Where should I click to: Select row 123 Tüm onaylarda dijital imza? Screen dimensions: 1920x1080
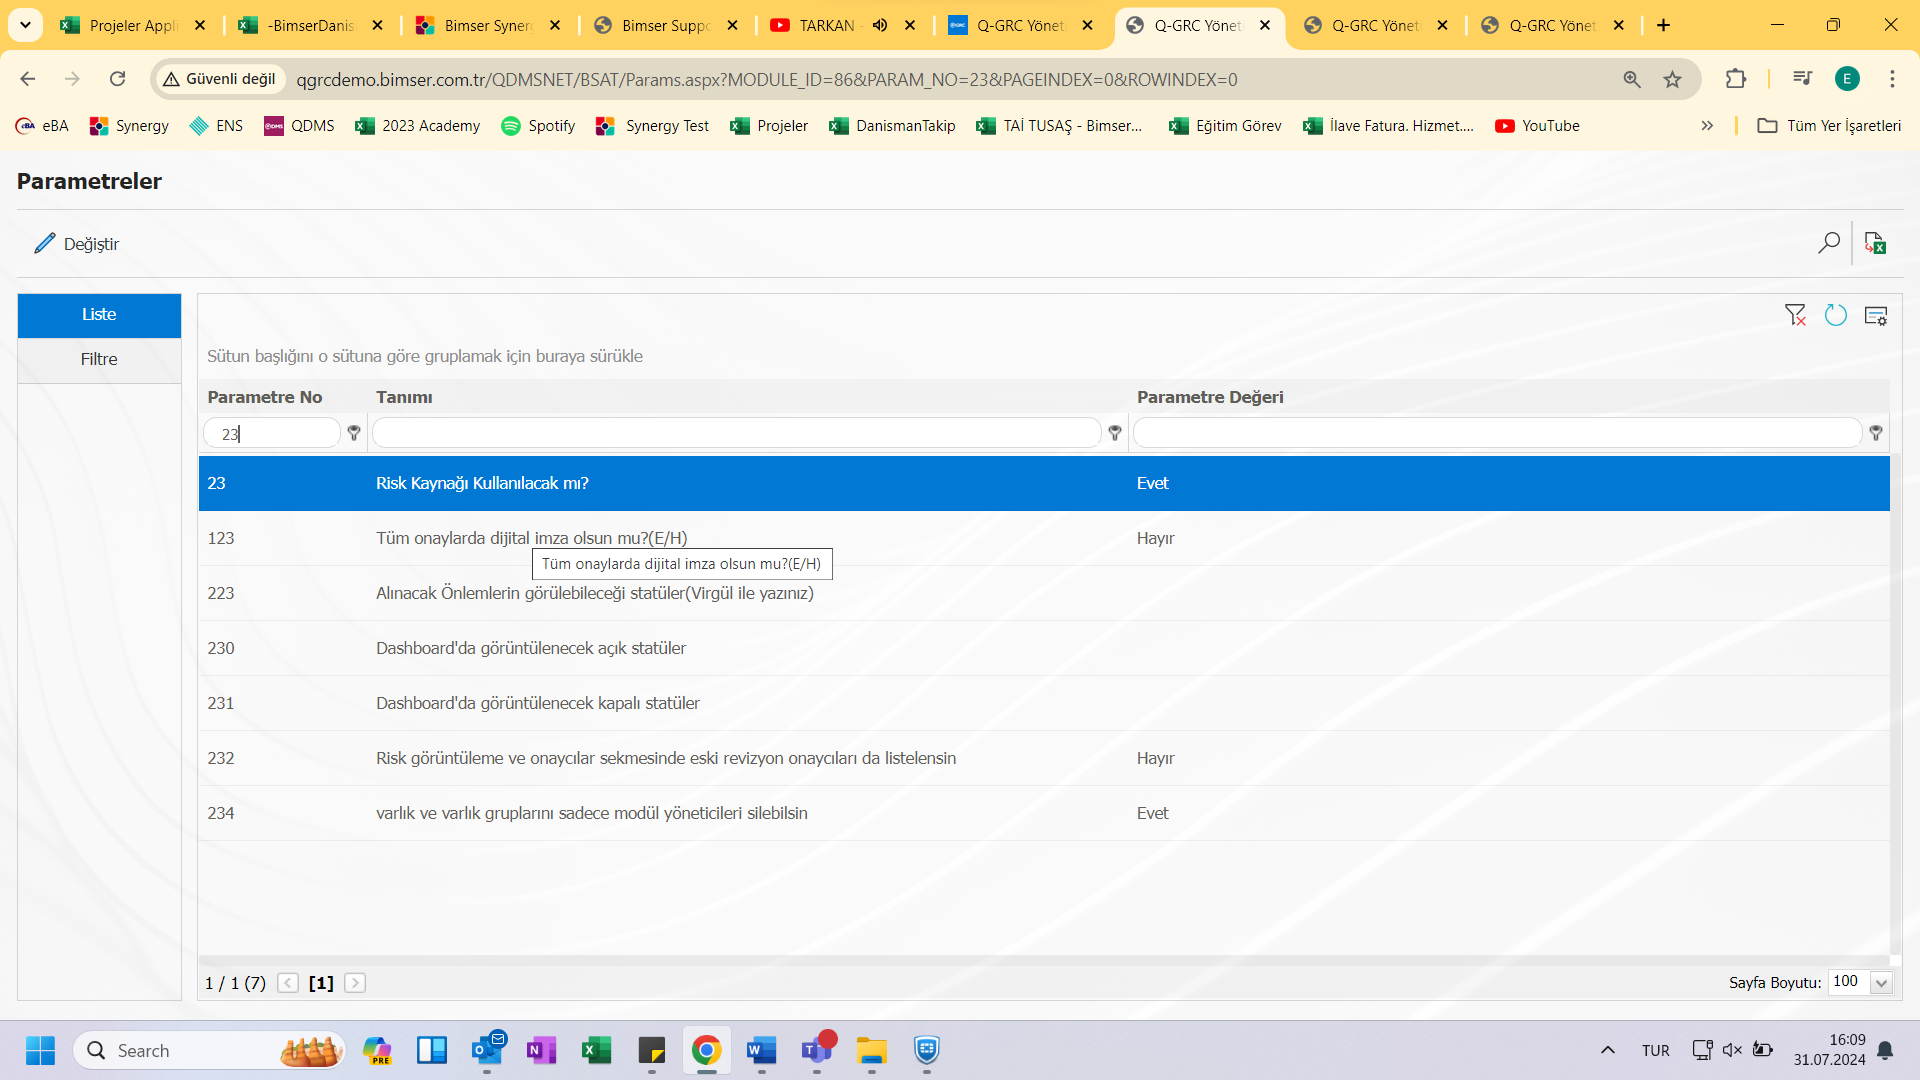pyautogui.click(x=1044, y=538)
